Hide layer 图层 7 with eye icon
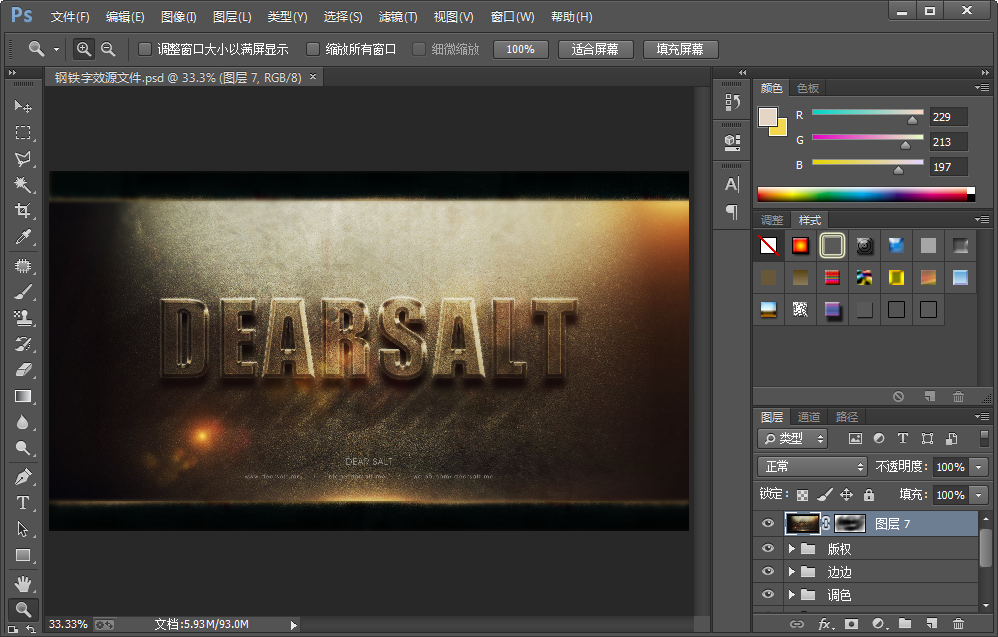998x637 pixels. point(768,523)
